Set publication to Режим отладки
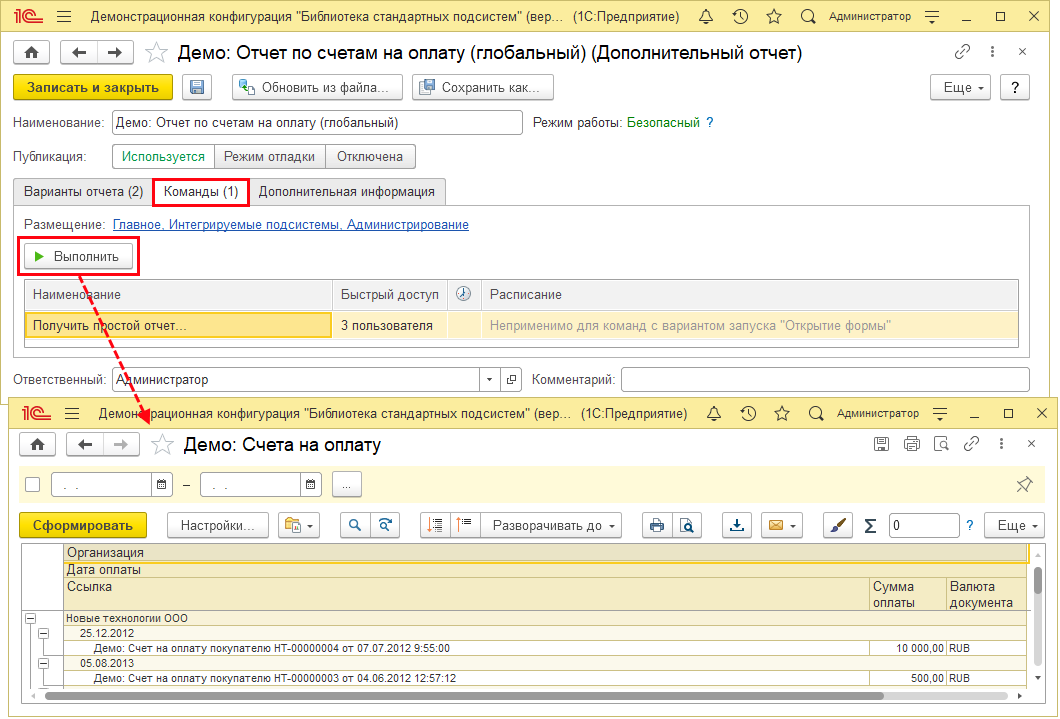This screenshot has height=719, width=1060. coord(270,157)
